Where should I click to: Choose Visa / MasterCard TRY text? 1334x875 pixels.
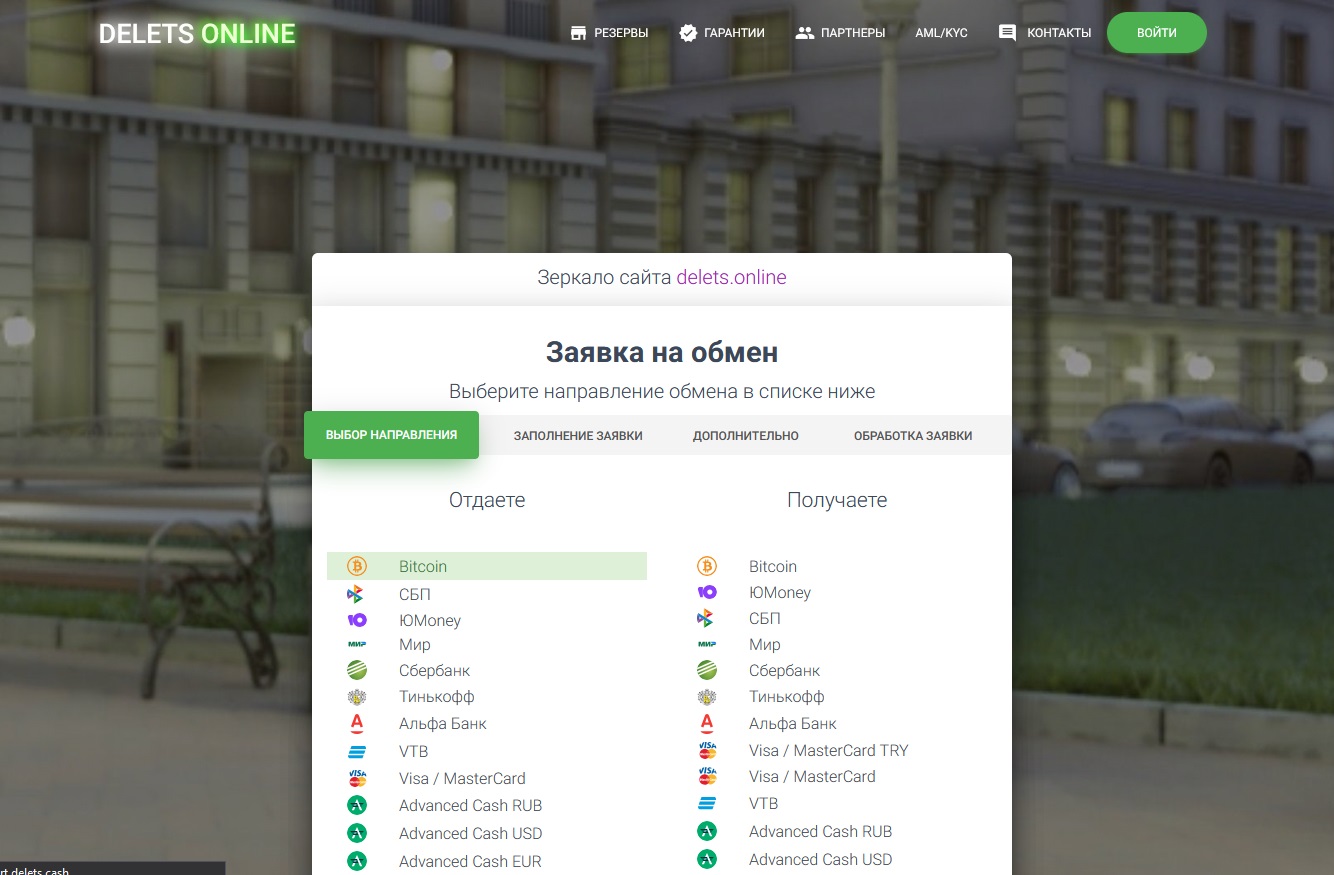point(829,750)
